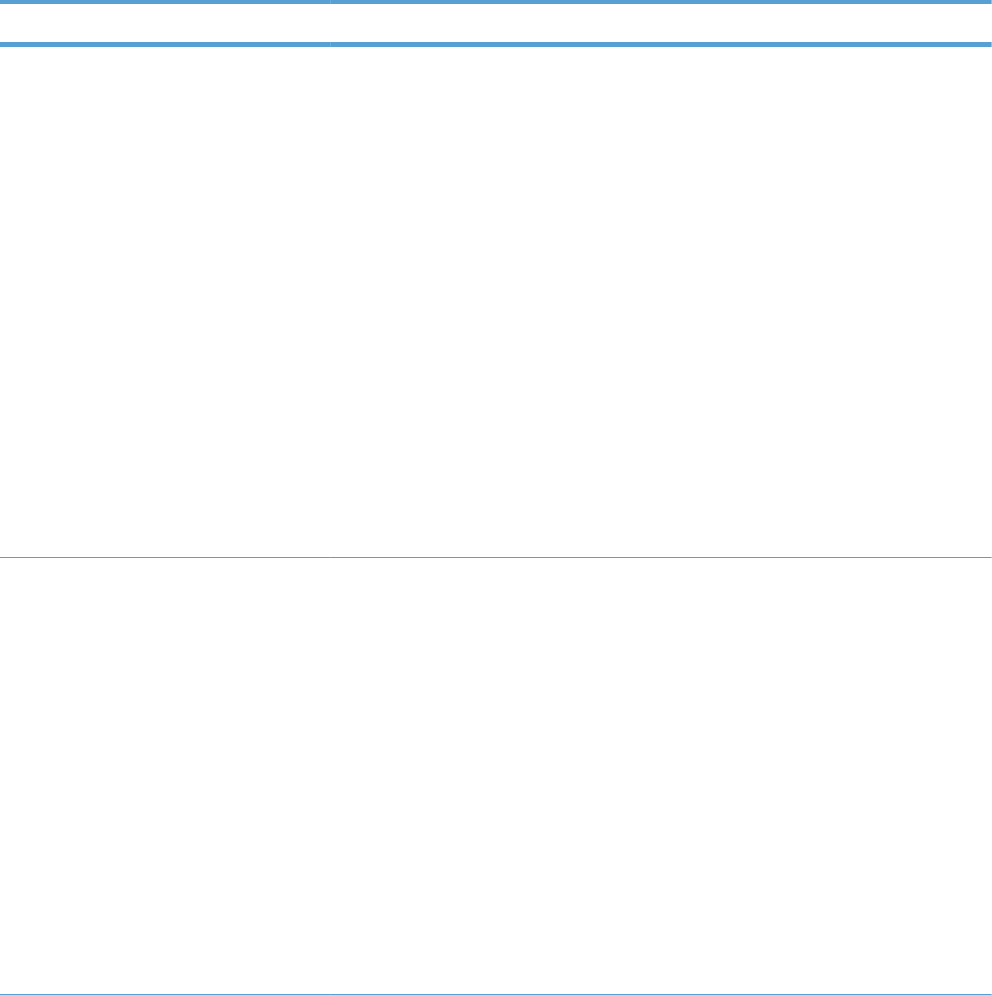The width and height of the screenshot is (992, 995).
Task: Click thick blue underline beneath left header
Action: pos(164,44)
